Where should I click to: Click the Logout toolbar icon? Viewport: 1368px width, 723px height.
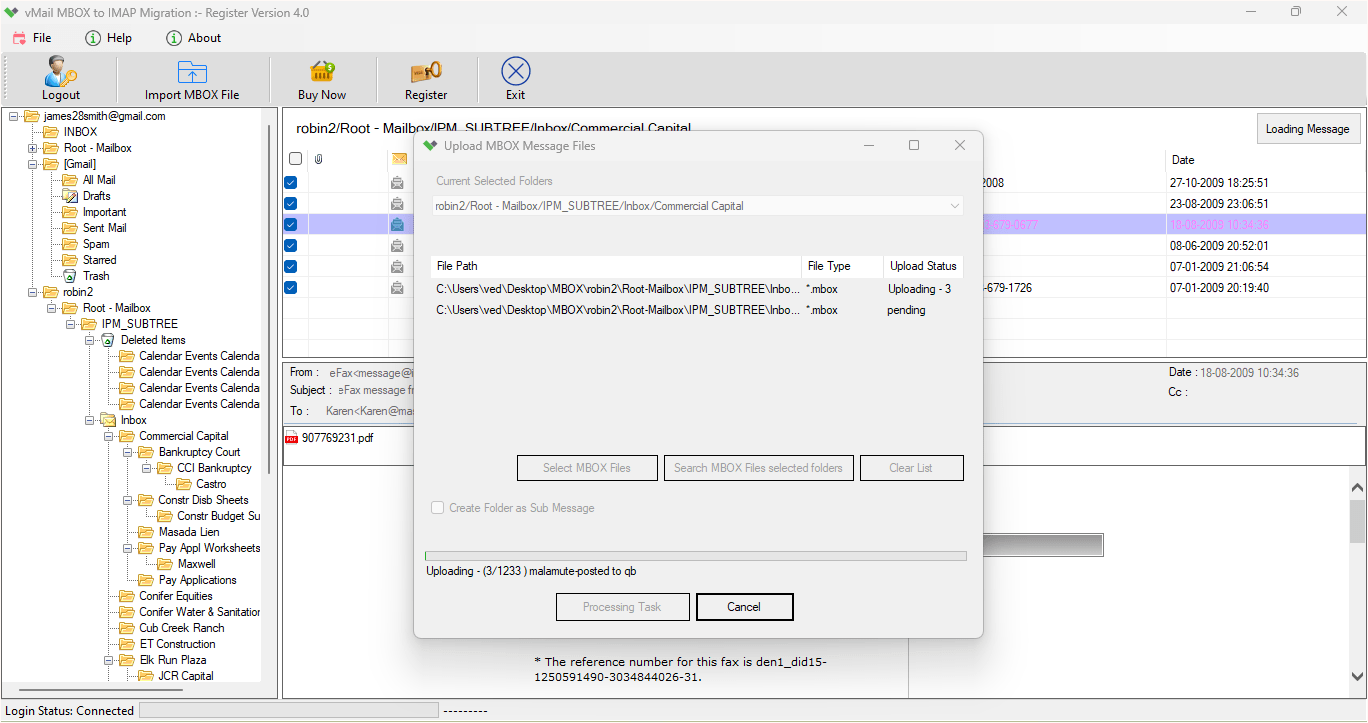click(61, 72)
